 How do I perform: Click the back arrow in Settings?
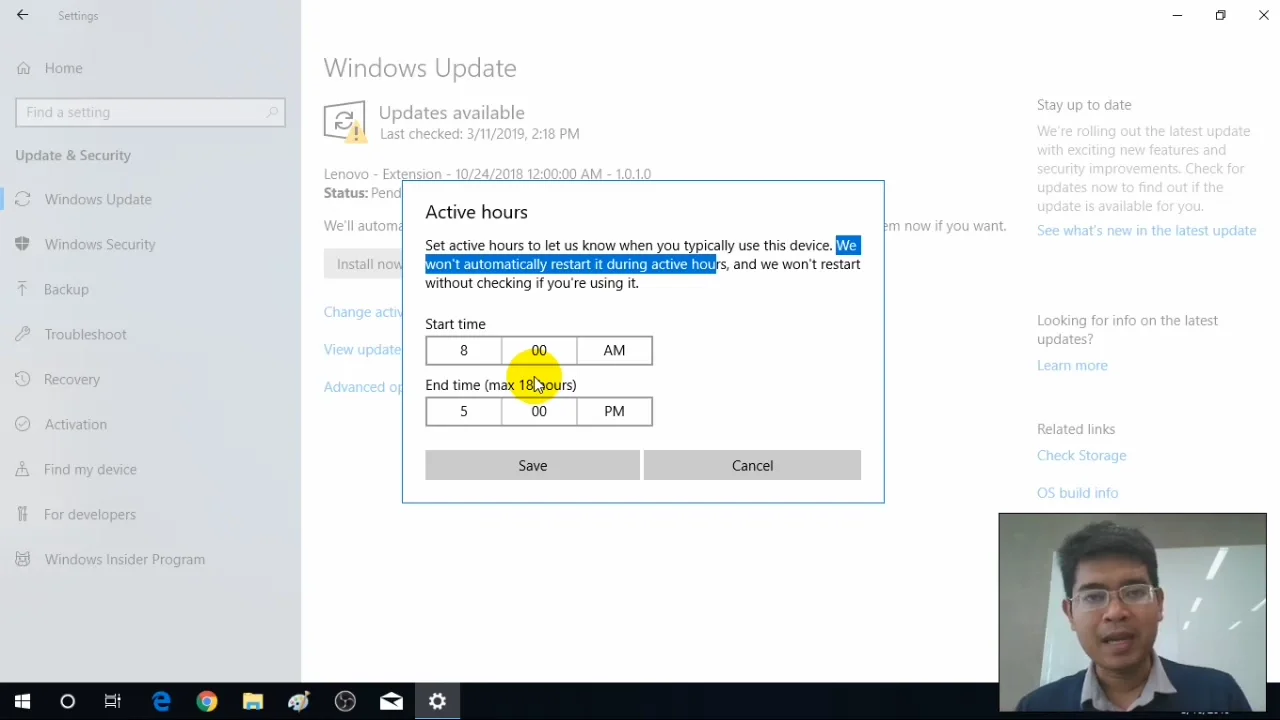(22, 15)
